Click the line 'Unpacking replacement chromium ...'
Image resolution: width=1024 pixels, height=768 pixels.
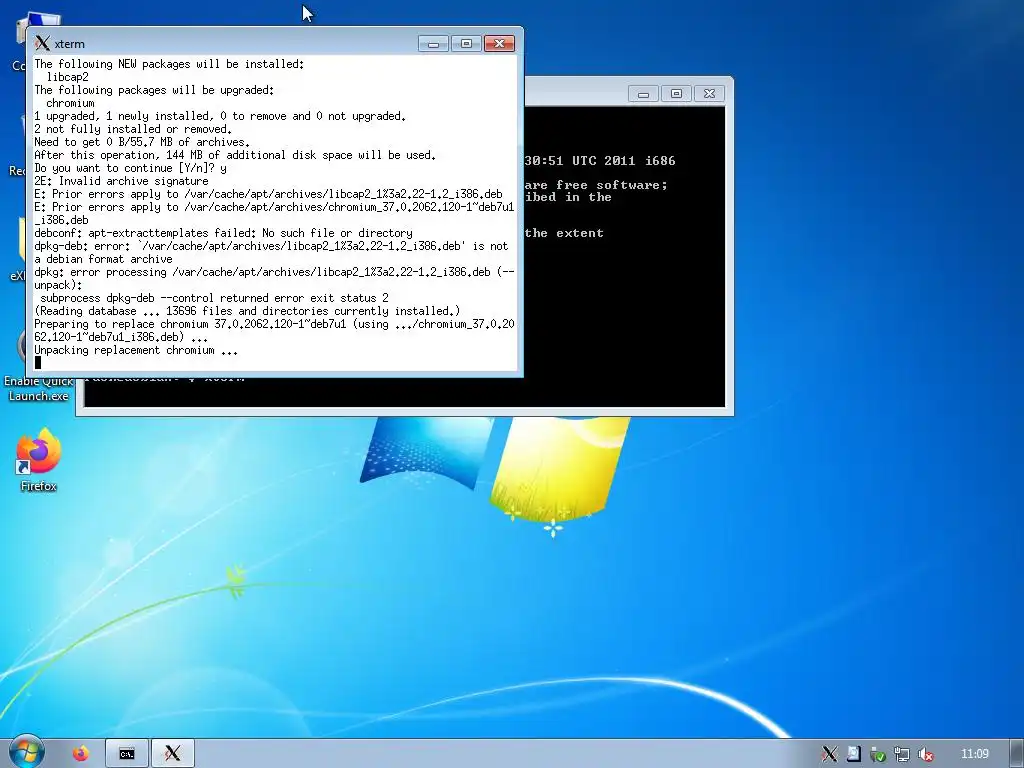click(136, 350)
